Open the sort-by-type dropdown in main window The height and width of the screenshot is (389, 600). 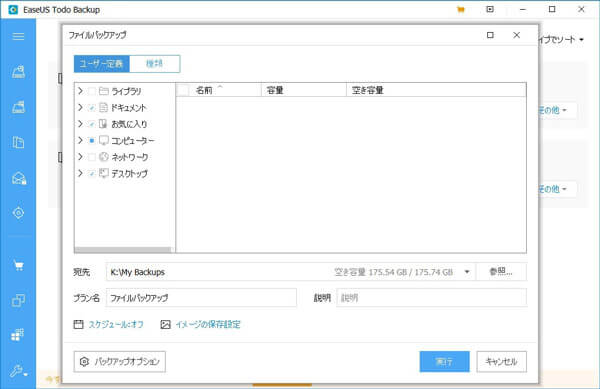[x=560, y=39]
